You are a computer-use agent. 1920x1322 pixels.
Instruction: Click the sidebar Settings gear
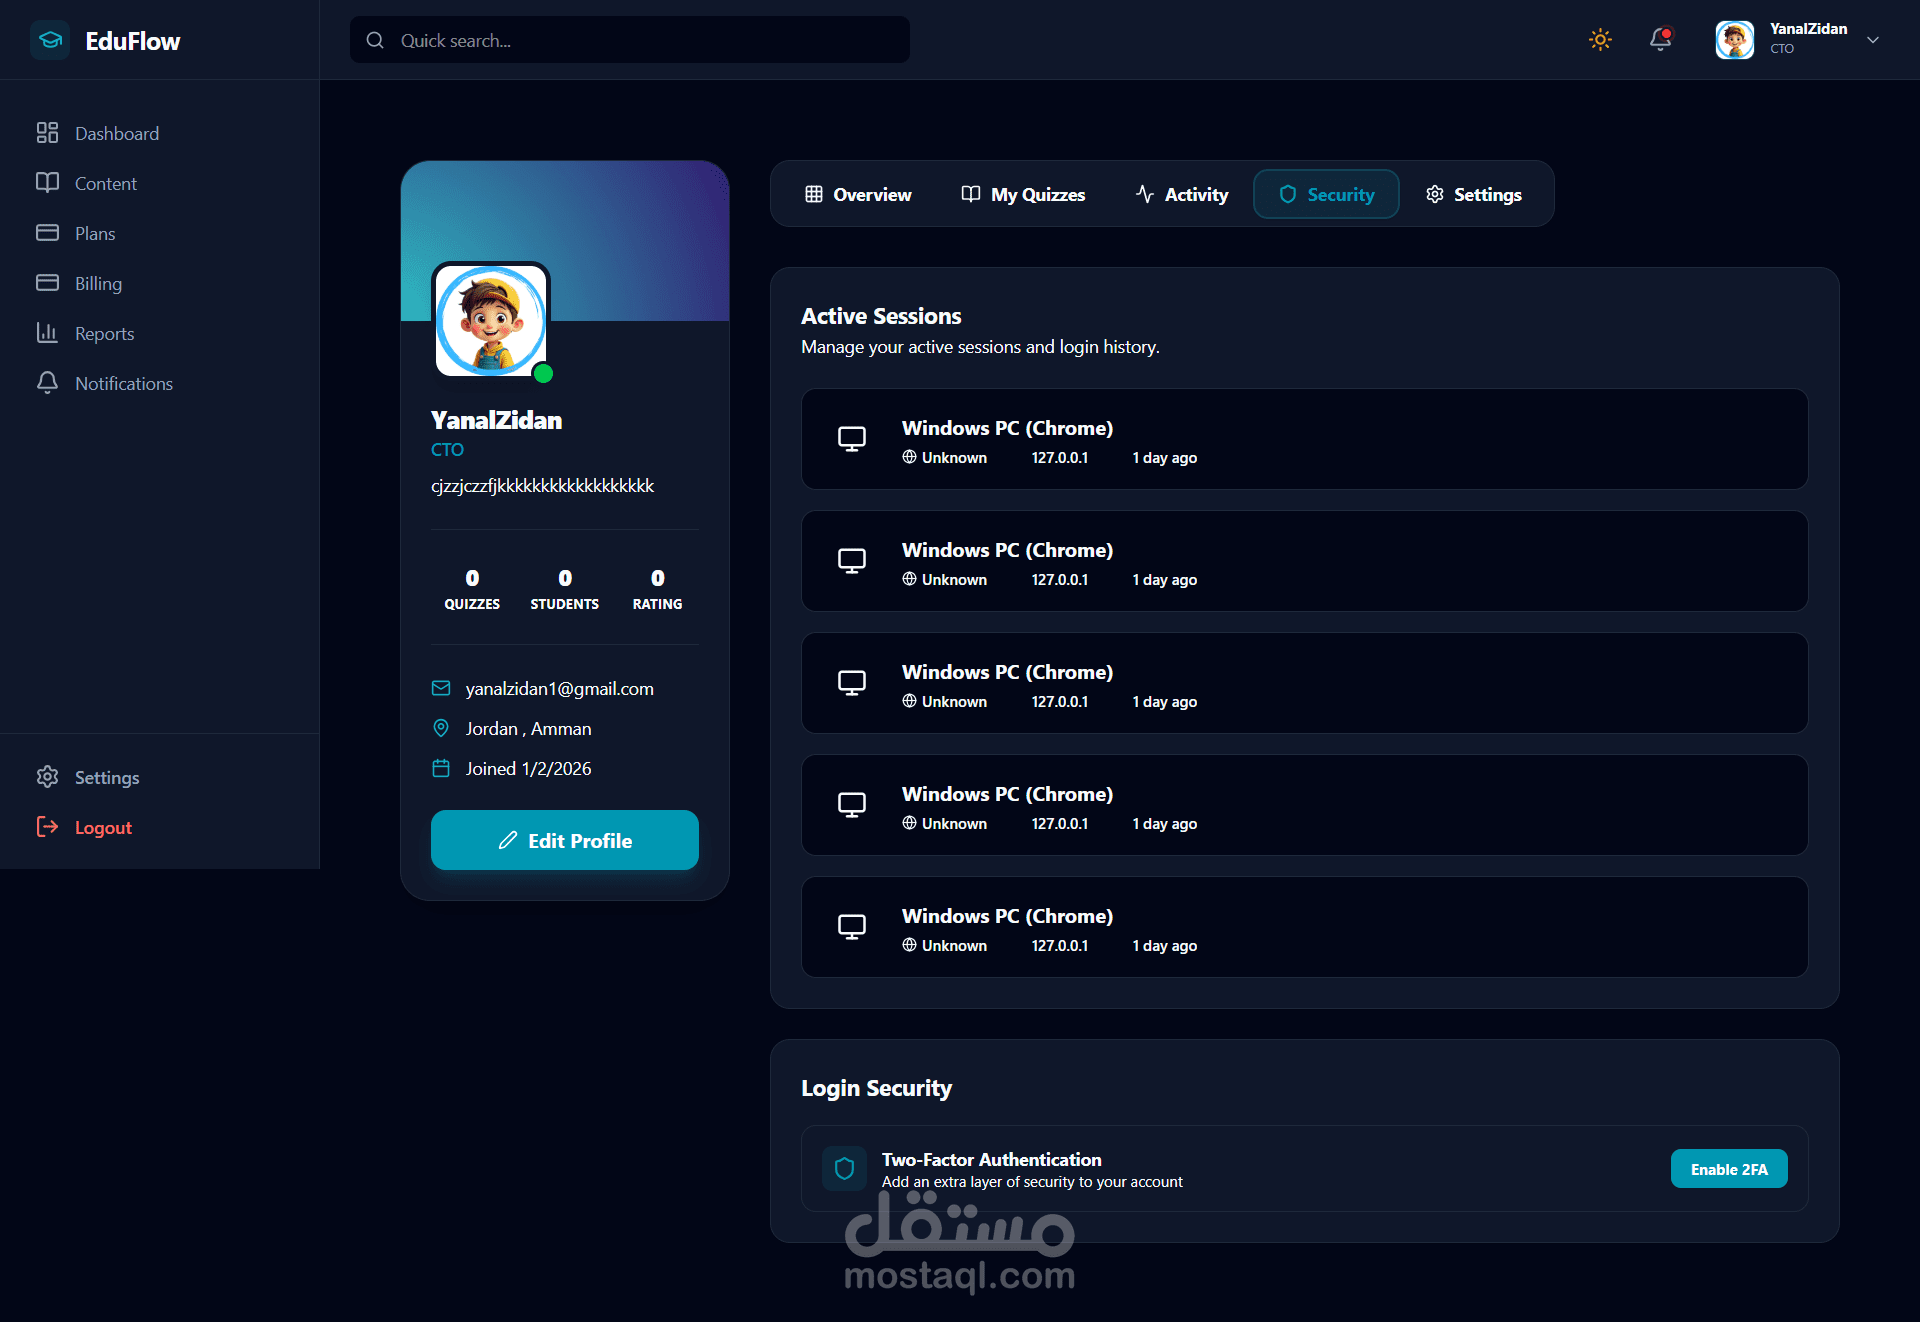[47, 777]
